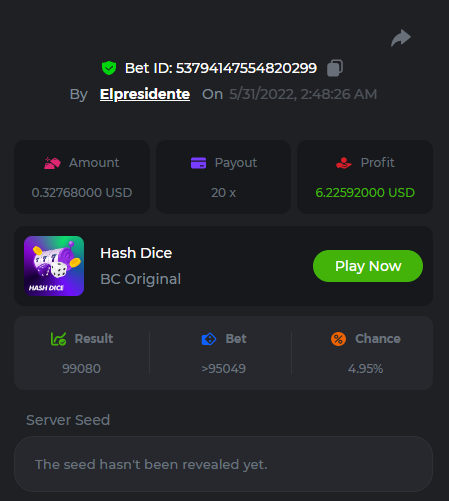Viewport: 449px width, 501px height.
Task: Click the orange Chance percent icon
Action: click(338, 339)
